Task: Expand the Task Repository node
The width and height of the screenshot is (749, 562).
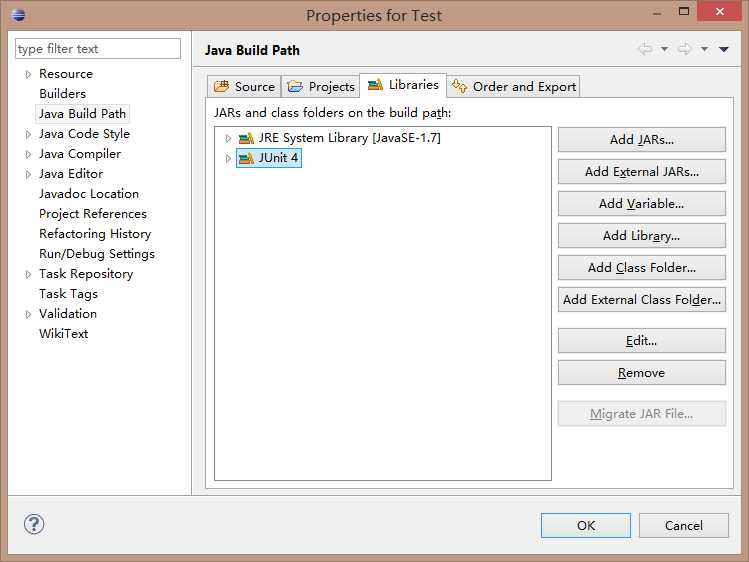Action: coord(28,274)
